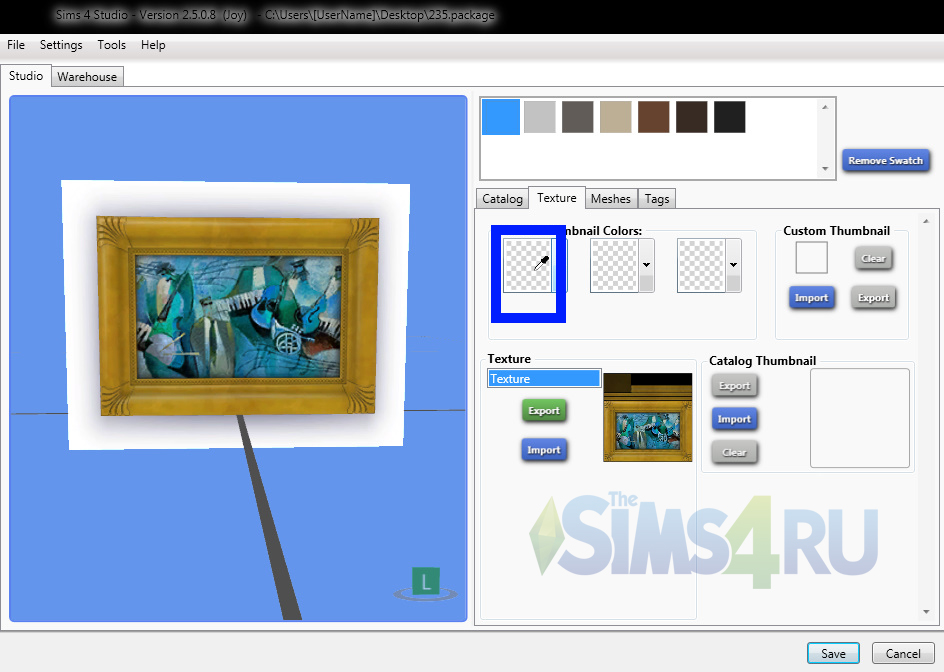Click the green texture Export button

tap(544, 411)
